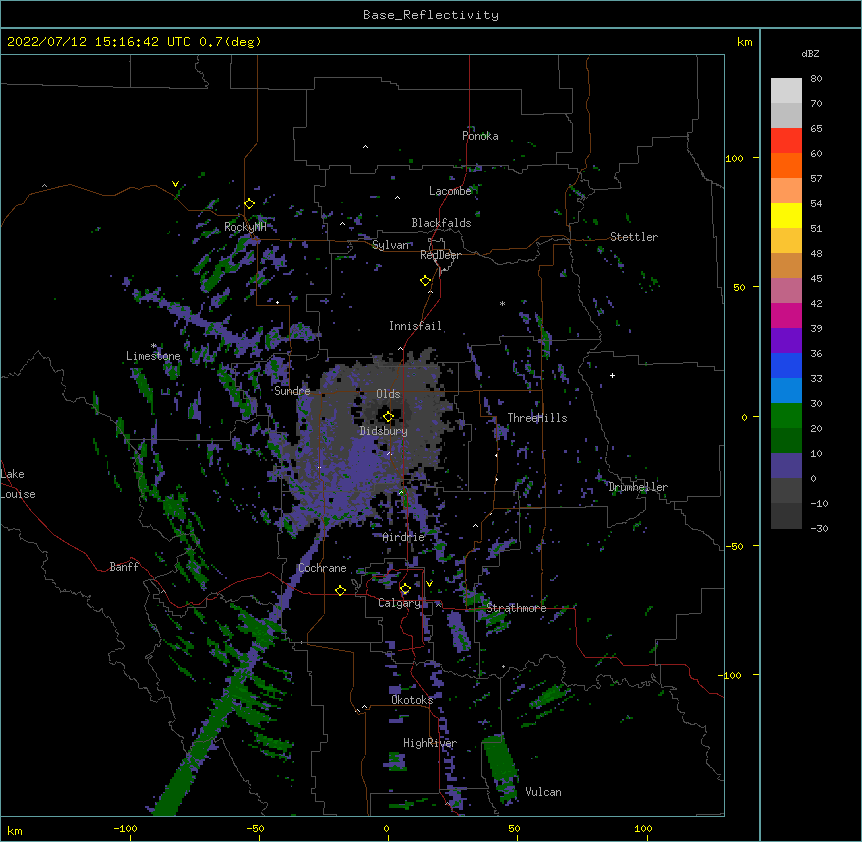The image size is (862, 842).
Task: Click the dark gray -10 to 0 dBZ swatch
Action: coord(786,491)
